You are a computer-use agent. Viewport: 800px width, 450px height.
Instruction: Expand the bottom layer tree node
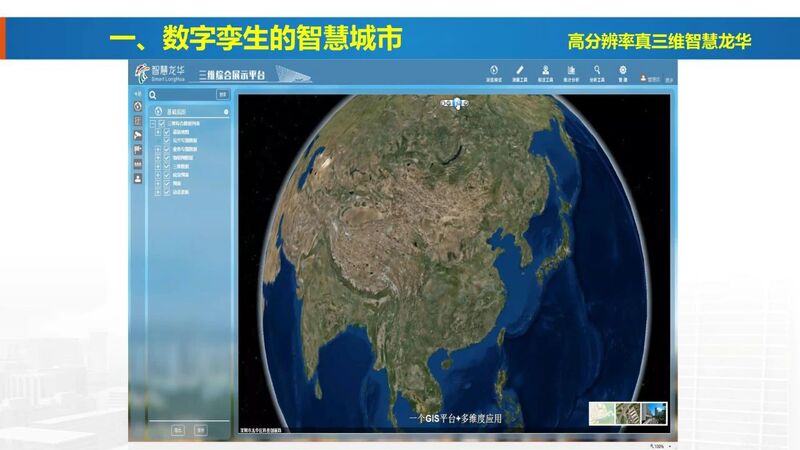tap(158, 193)
